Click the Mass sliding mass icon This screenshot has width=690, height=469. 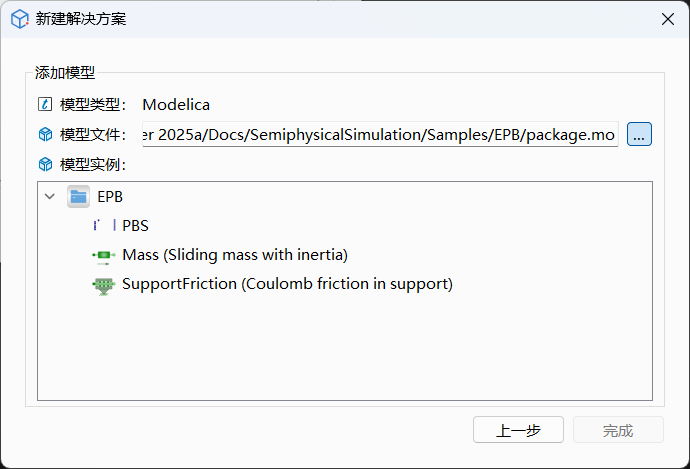[x=104, y=255]
